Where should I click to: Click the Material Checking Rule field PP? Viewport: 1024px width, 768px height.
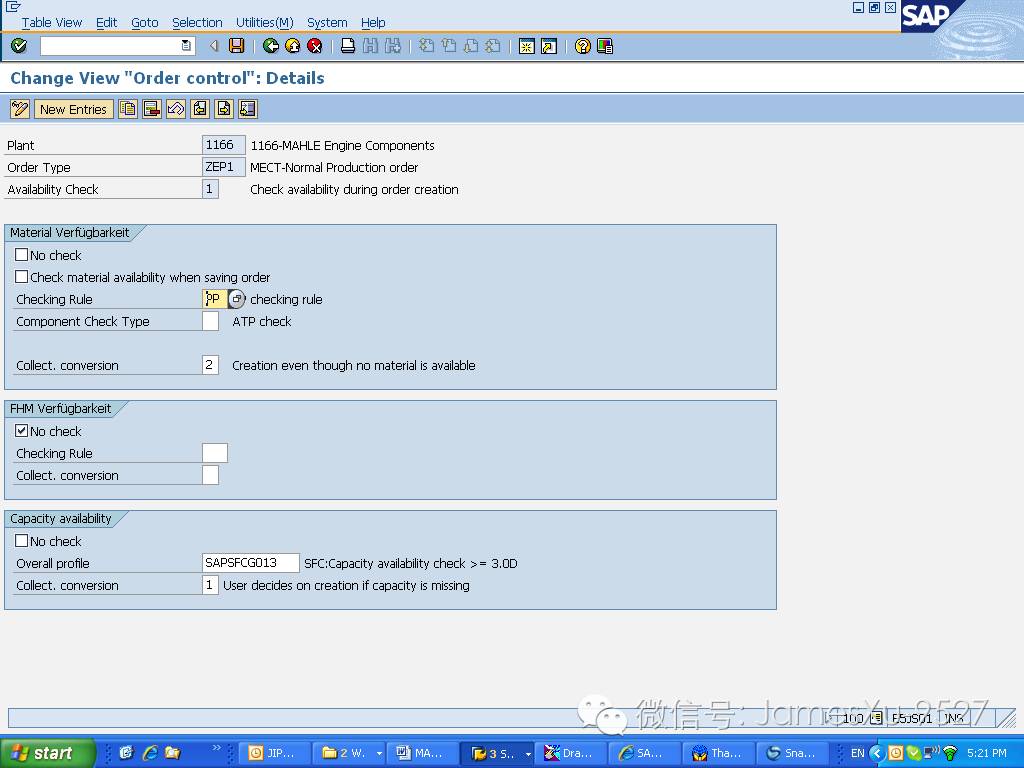215,299
